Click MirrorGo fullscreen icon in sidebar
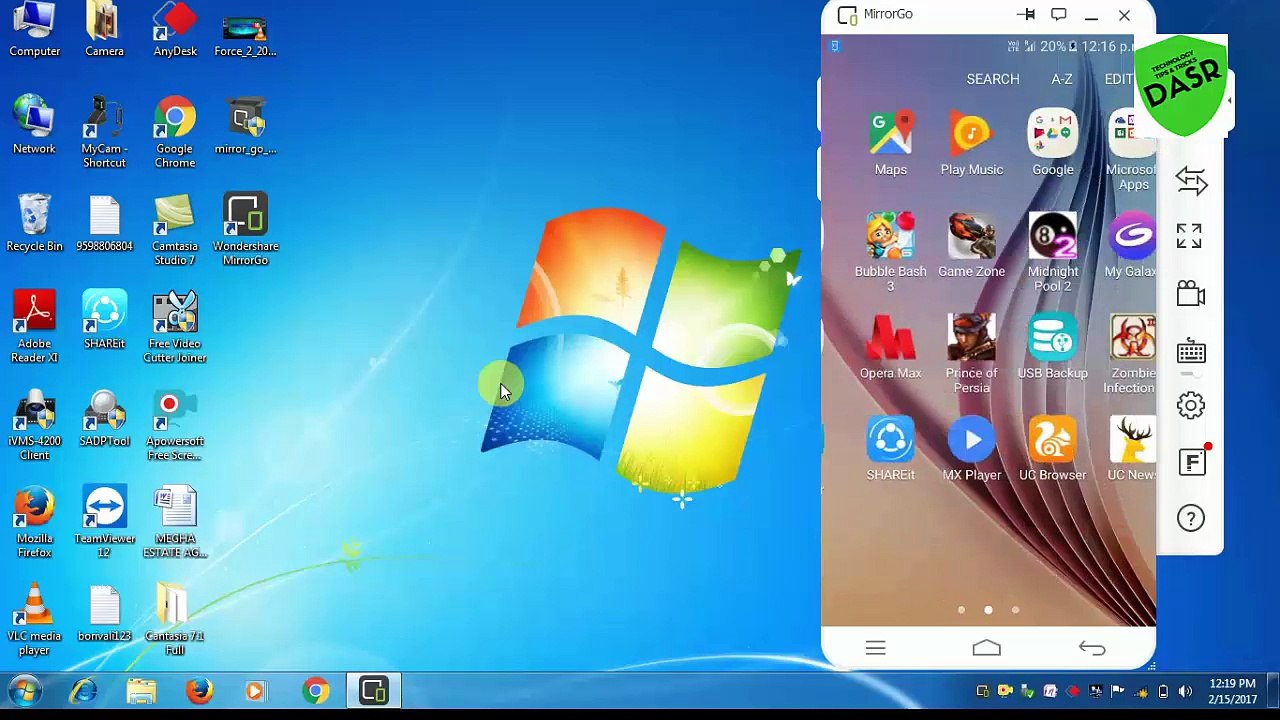This screenshot has width=1280, height=720. pos(1189,236)
